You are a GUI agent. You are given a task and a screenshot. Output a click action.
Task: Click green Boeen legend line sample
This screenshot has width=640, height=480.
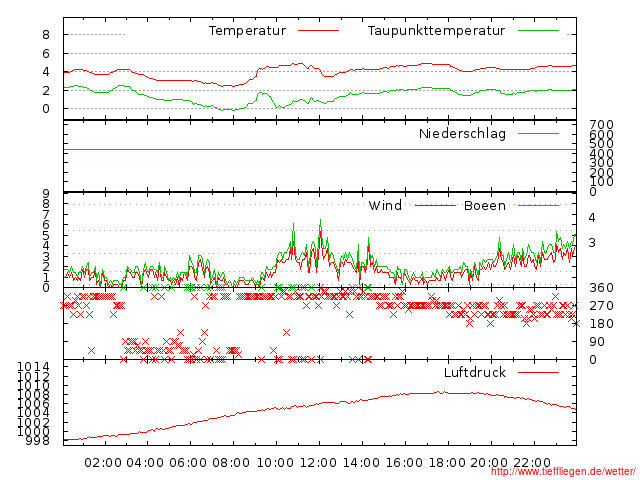coord(538,205)
